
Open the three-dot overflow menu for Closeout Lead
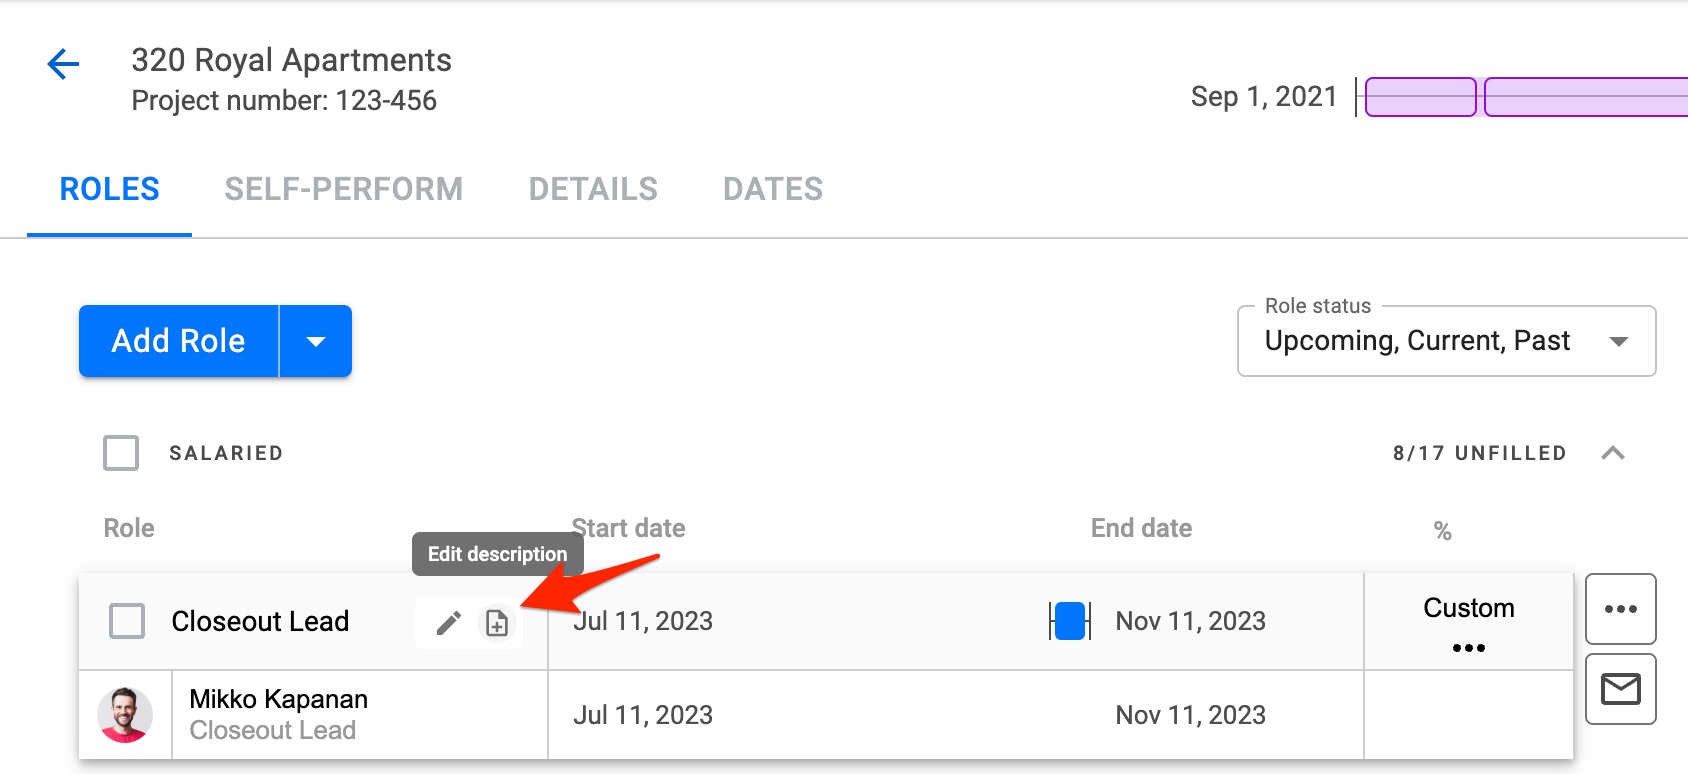point(1620,609)
